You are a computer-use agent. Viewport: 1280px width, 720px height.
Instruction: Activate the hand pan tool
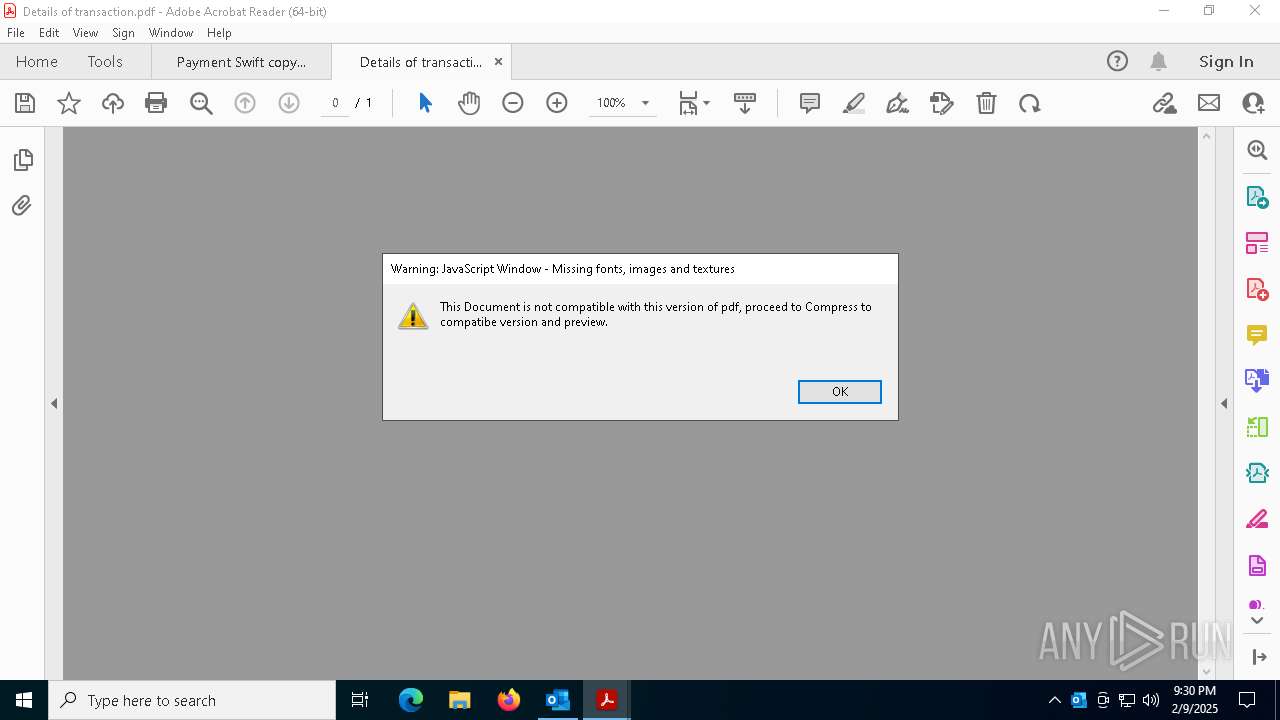(469, 103)
